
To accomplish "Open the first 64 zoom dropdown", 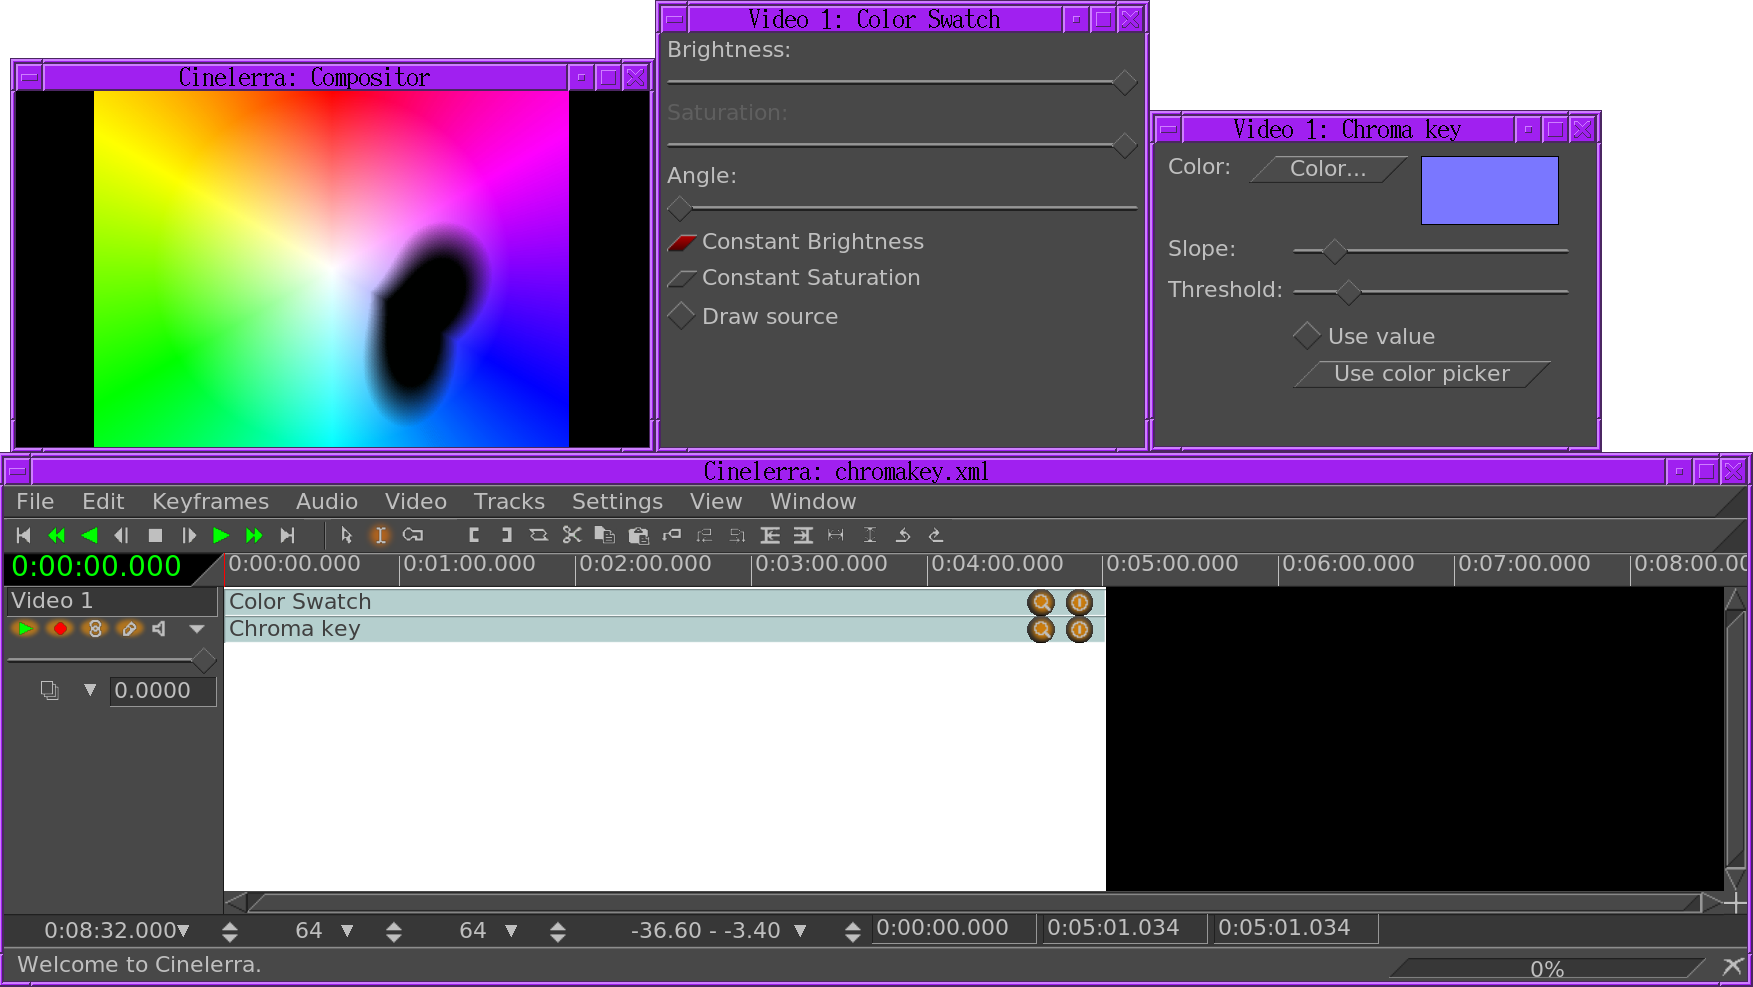I will point(347,931).
